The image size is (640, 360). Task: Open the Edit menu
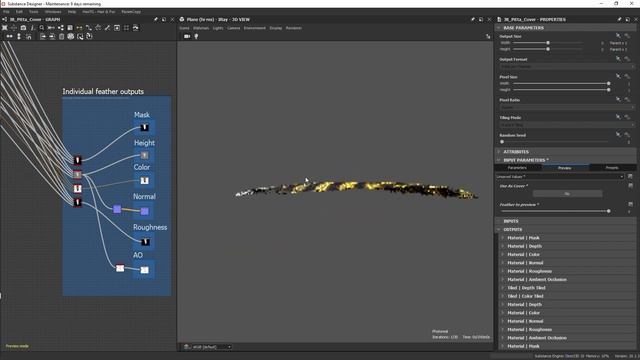pyautogui.click(x=19, y=12)
